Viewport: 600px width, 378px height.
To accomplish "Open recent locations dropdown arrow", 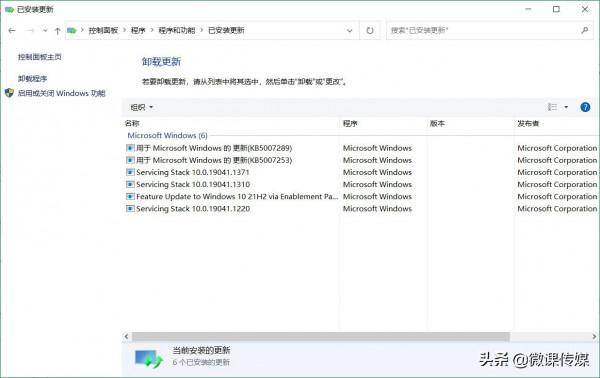I will coord(45,31).
